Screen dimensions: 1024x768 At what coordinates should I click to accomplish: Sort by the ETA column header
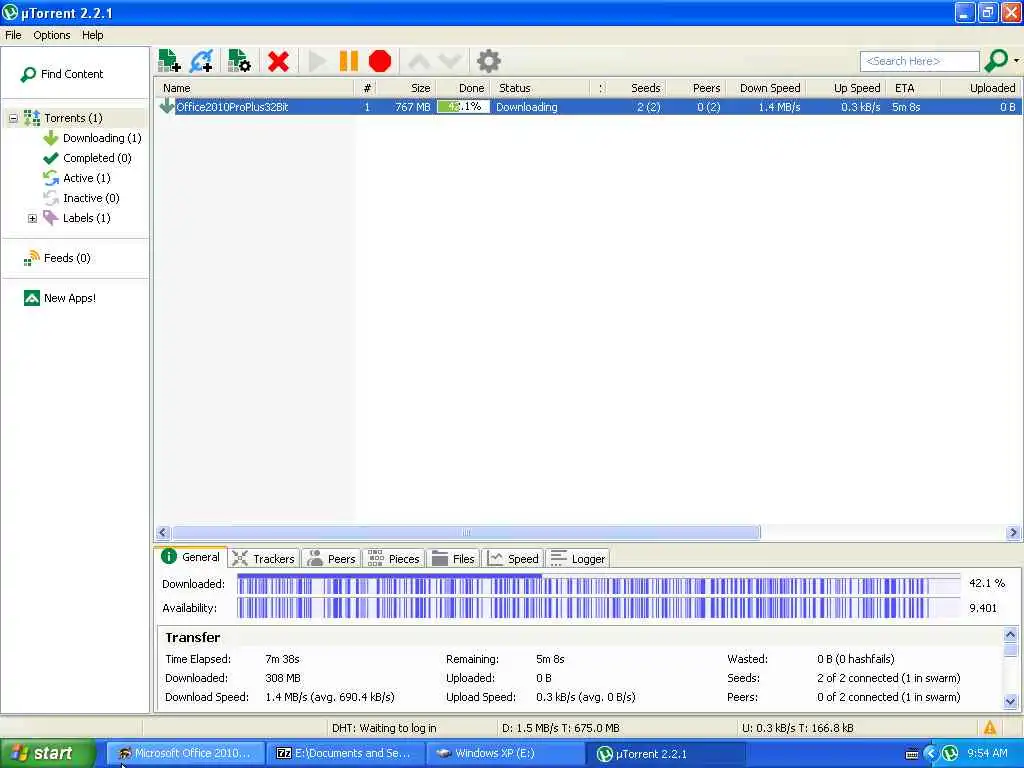913,88
